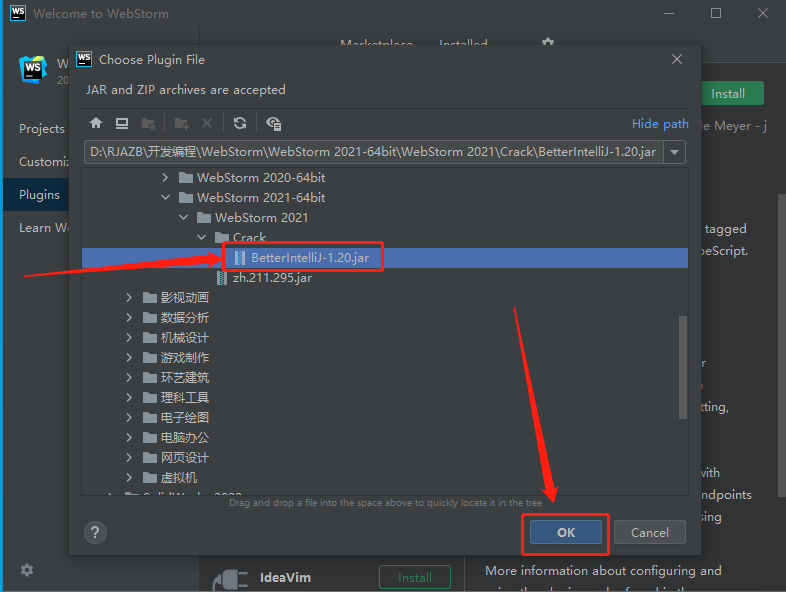This screenshot has height=592, width=786.
Task: Switch to the Marketplace tab
Action: [x=376, y=43]
